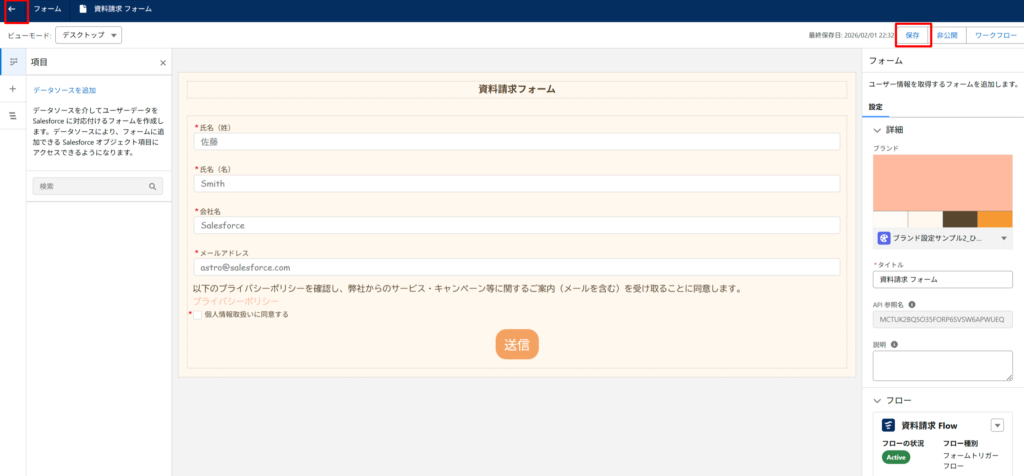1024x476 pixels.
Task: Click the 非公開 button
Action: (947, 36)
